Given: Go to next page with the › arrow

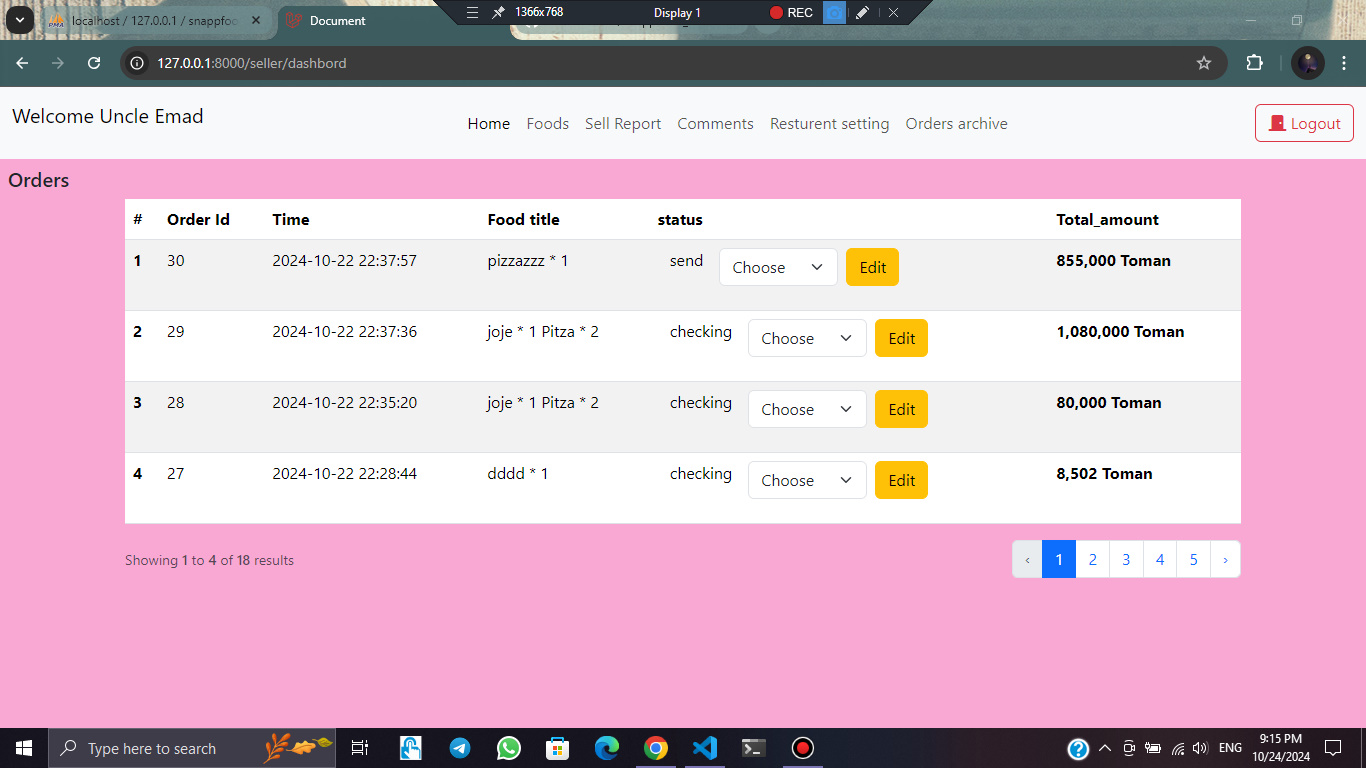Looking at the screenshot, I should [x=1225, y=559].
